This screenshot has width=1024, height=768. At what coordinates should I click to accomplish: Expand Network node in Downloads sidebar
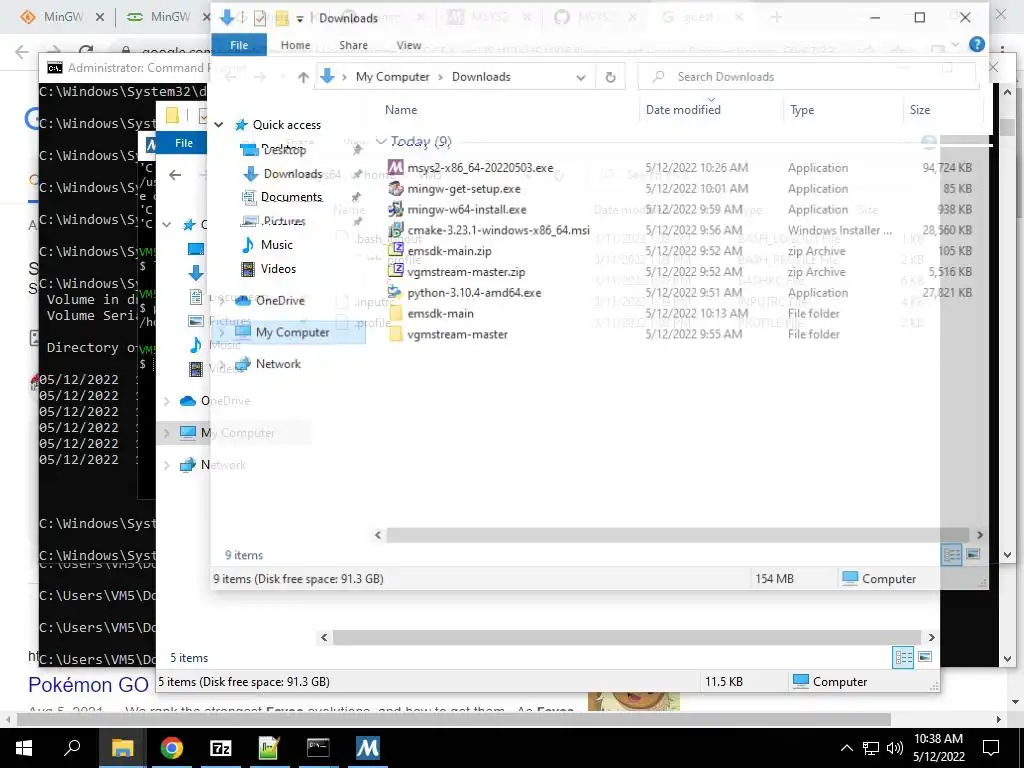(x=222, y=364)
